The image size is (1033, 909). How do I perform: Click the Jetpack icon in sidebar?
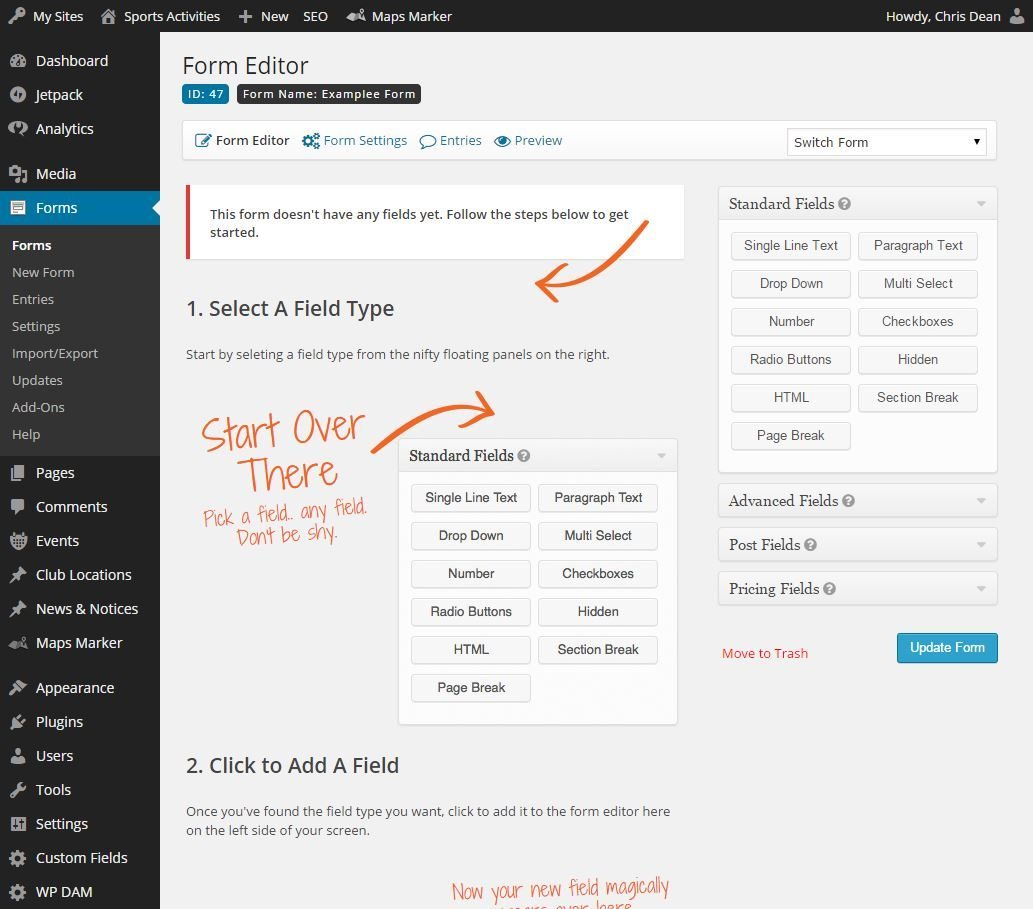coord(17,95)
